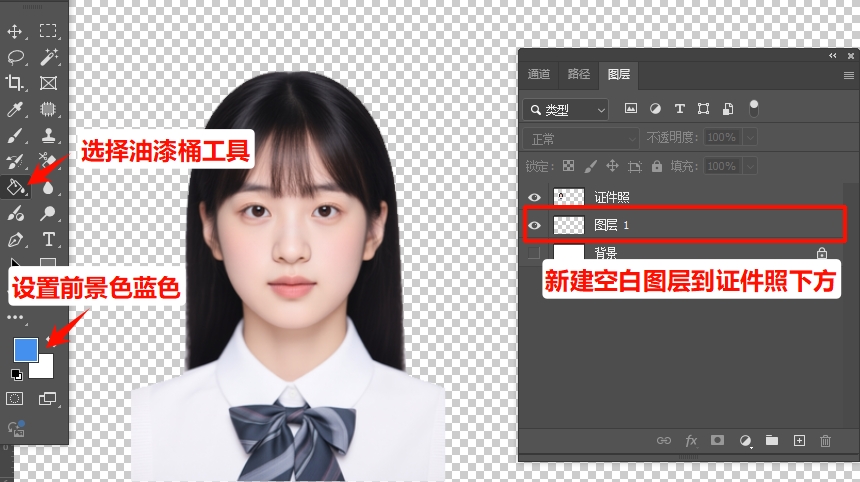Screen dimensions: 860x482
Task: Toggle lock position
Action: pyautogui.click(x=612, y=166)
